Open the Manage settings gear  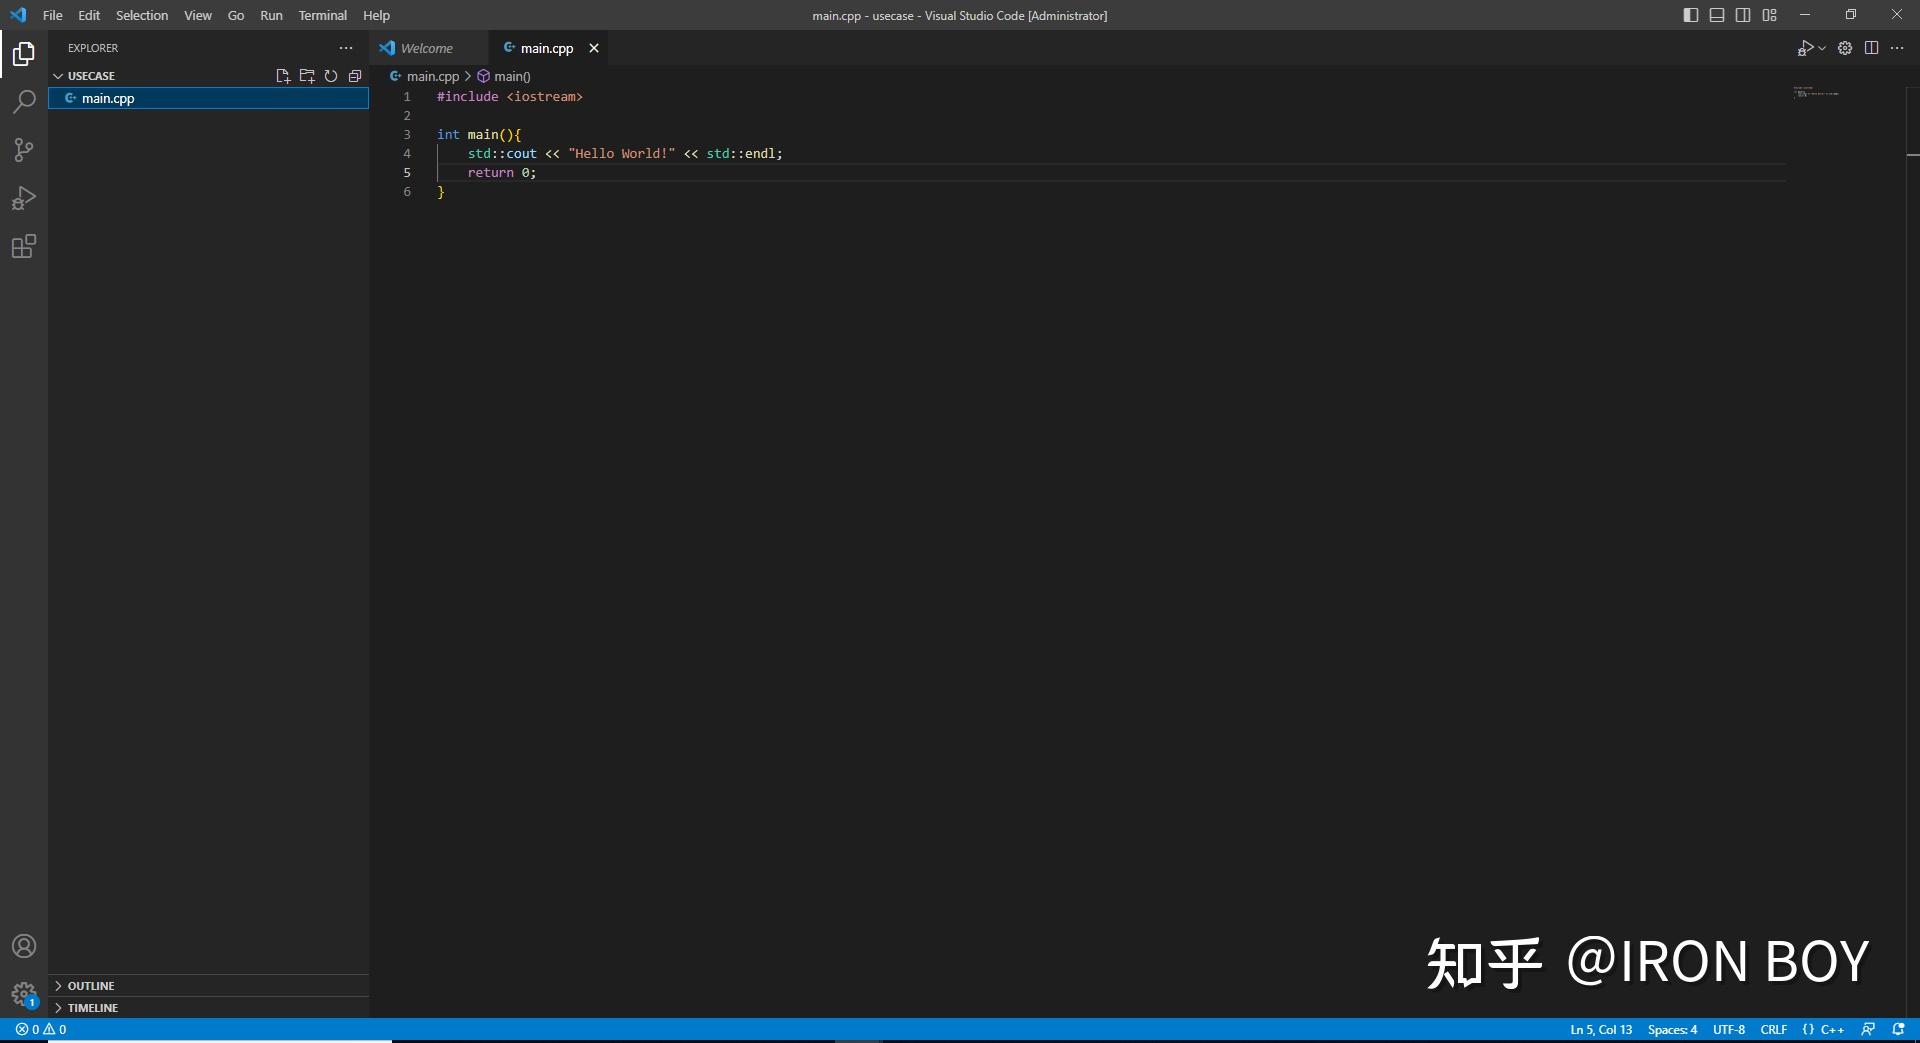pyautogui.click(x=1845, y=47)
